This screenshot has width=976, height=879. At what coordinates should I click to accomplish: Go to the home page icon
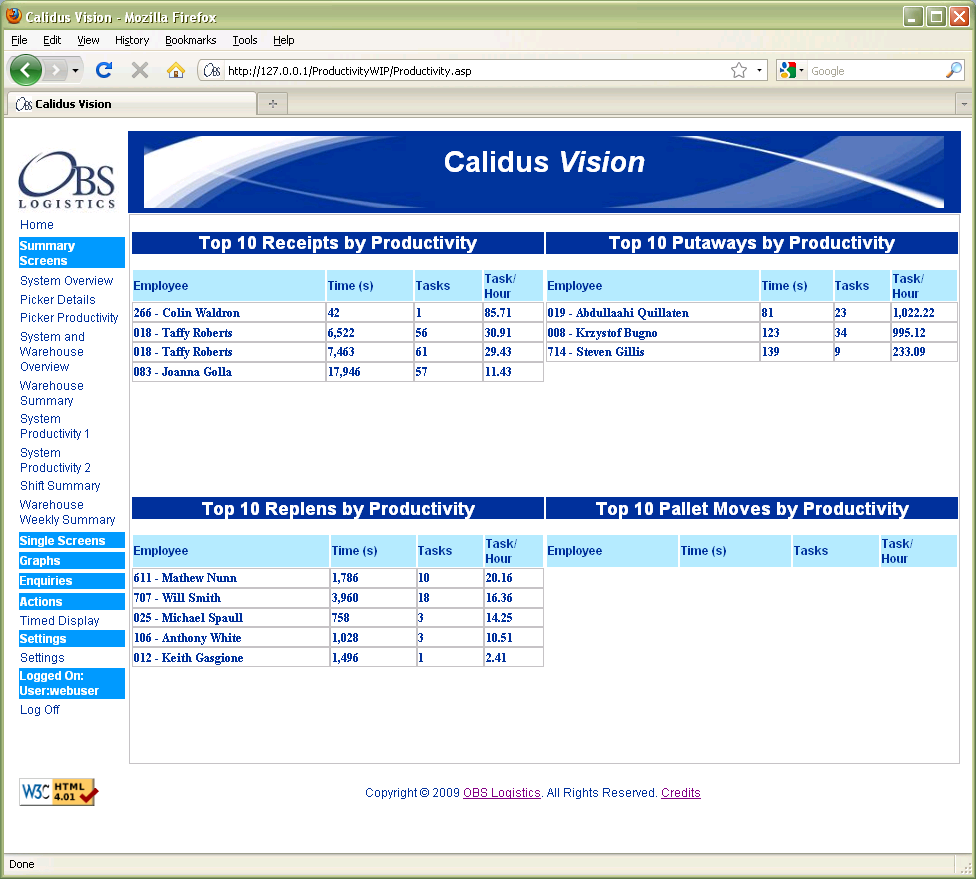pyautogui.click(x=176, y=70)
